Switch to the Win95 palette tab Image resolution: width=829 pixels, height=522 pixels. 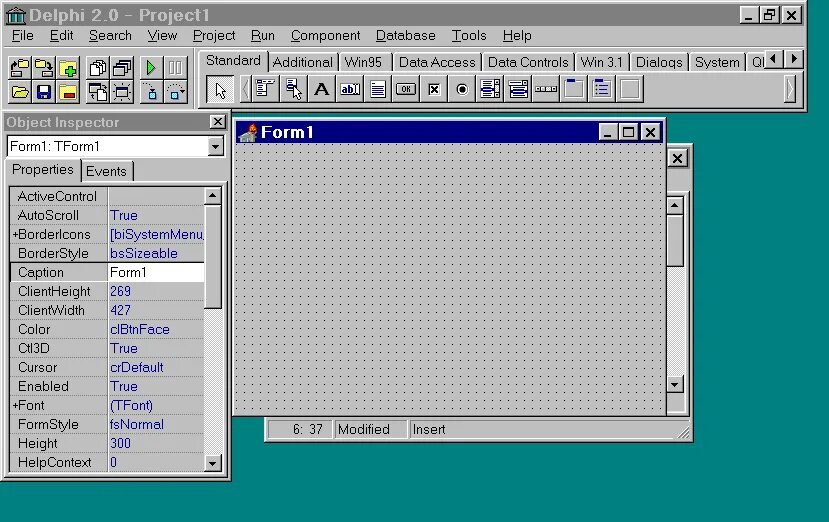pyautogui.click(x=363, y=62)
